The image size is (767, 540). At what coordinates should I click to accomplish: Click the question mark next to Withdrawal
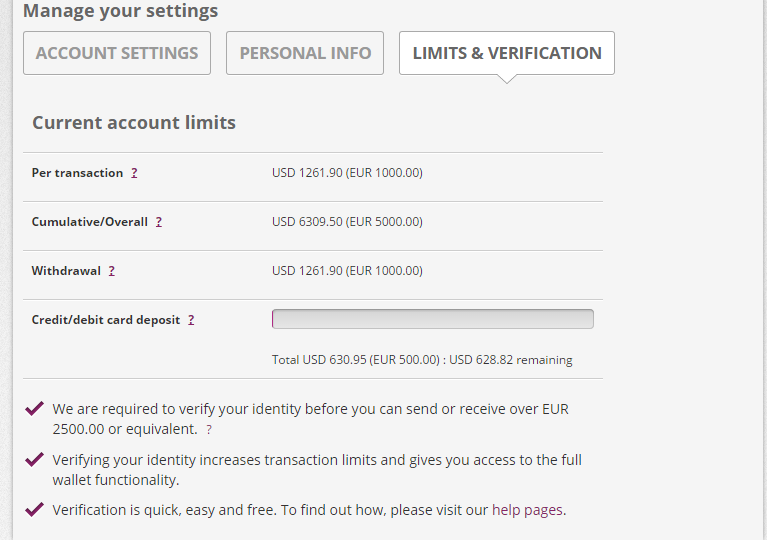112,271
